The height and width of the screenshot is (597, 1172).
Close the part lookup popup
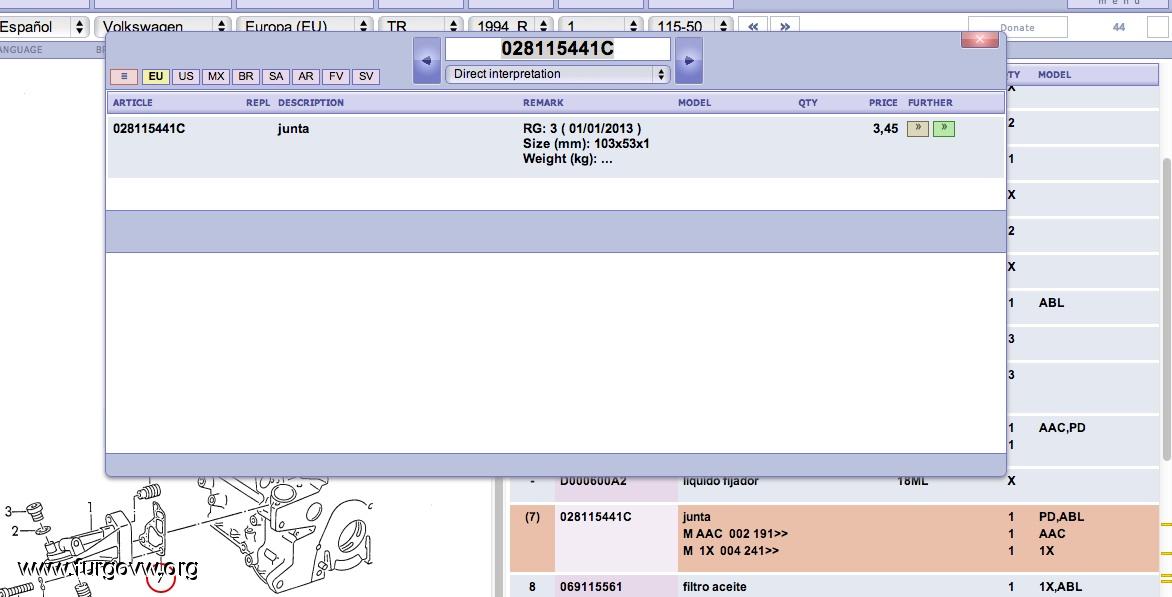979,40
